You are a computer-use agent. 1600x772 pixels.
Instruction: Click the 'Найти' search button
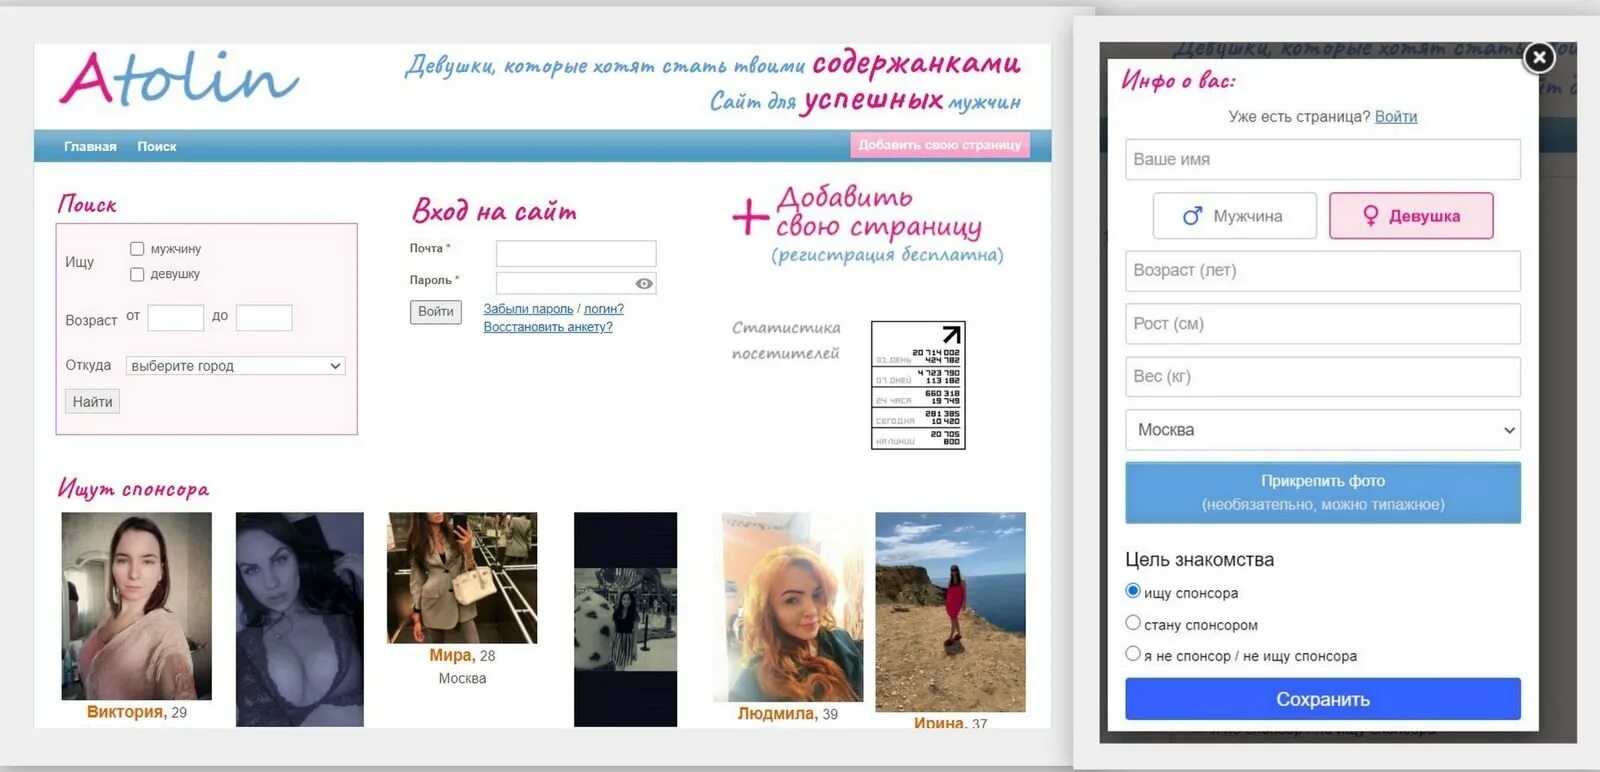92,402
